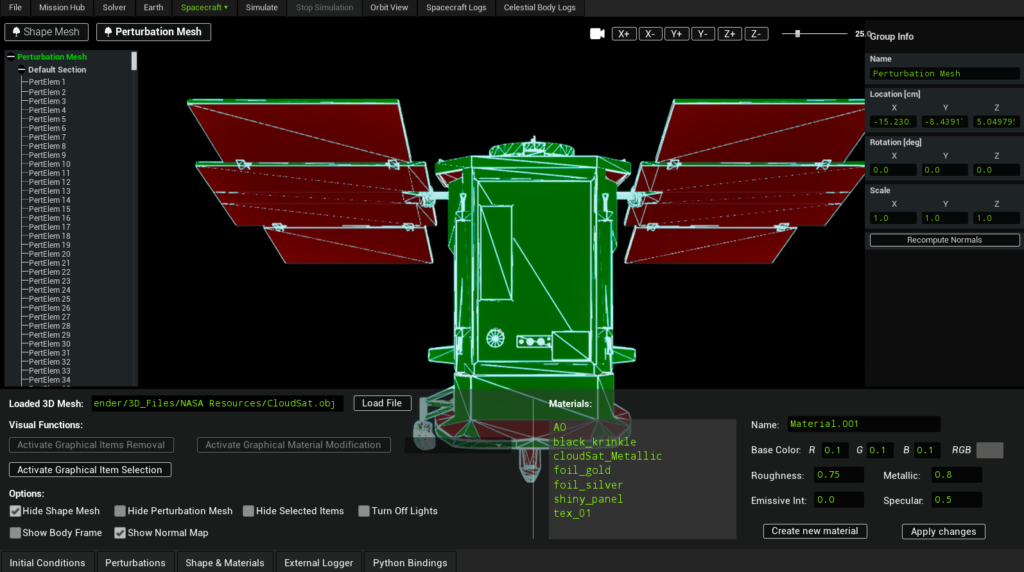Set camera view to Z-
1024x572 pixels.
tap(755, 34)
